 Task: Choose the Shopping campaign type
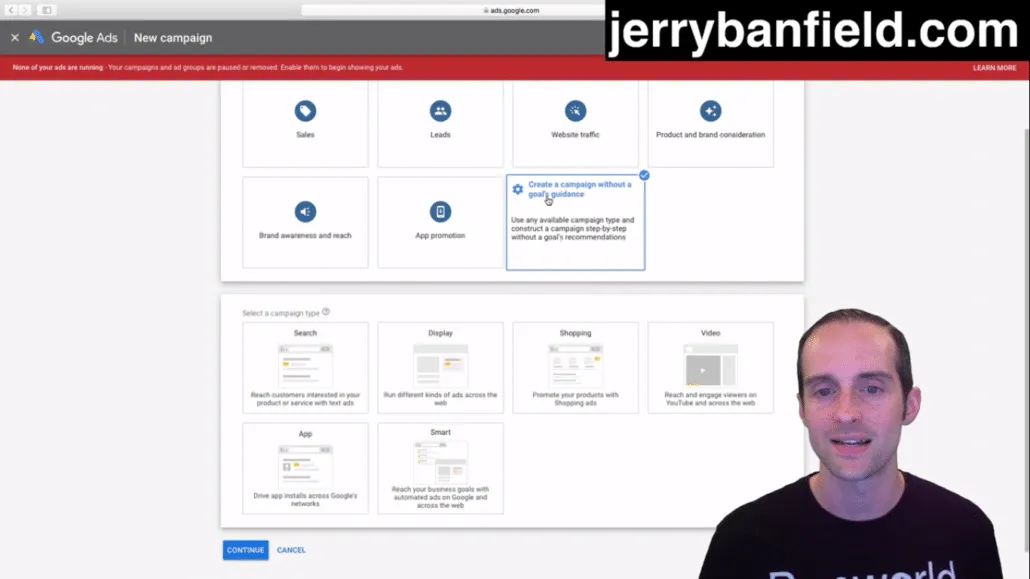575,367
